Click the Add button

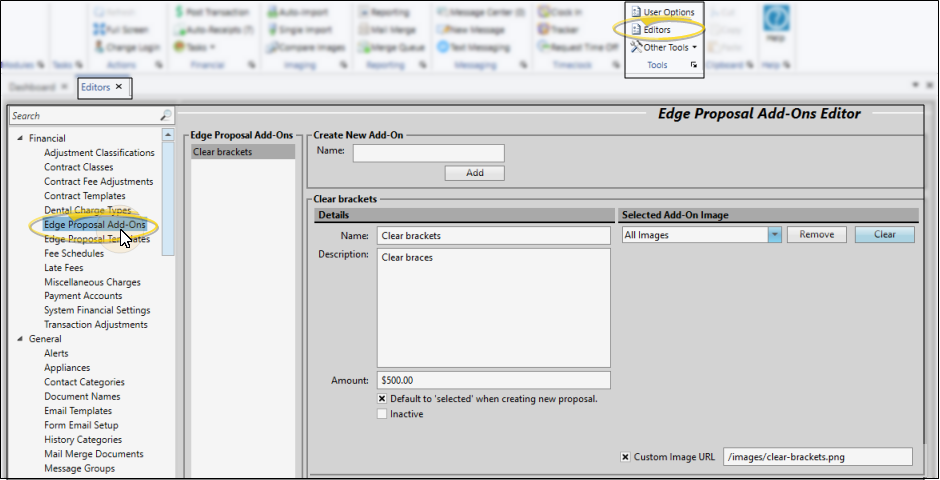[x=475, y=173]
